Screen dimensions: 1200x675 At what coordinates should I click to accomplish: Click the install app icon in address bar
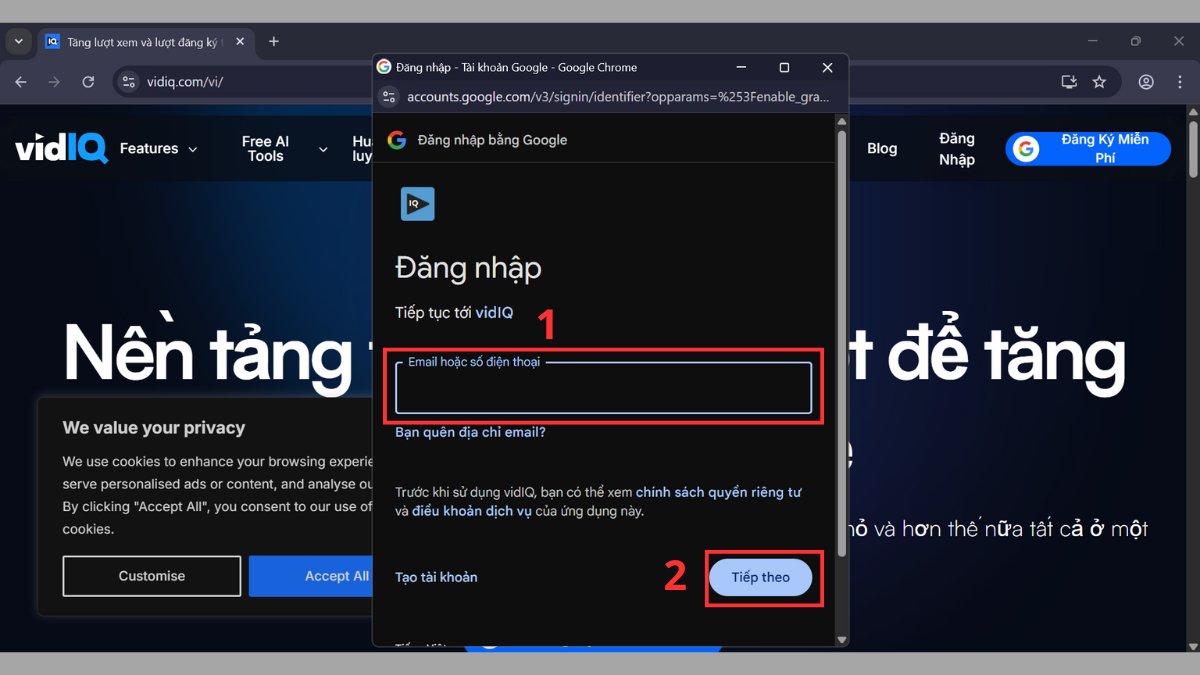[1069, 82]
